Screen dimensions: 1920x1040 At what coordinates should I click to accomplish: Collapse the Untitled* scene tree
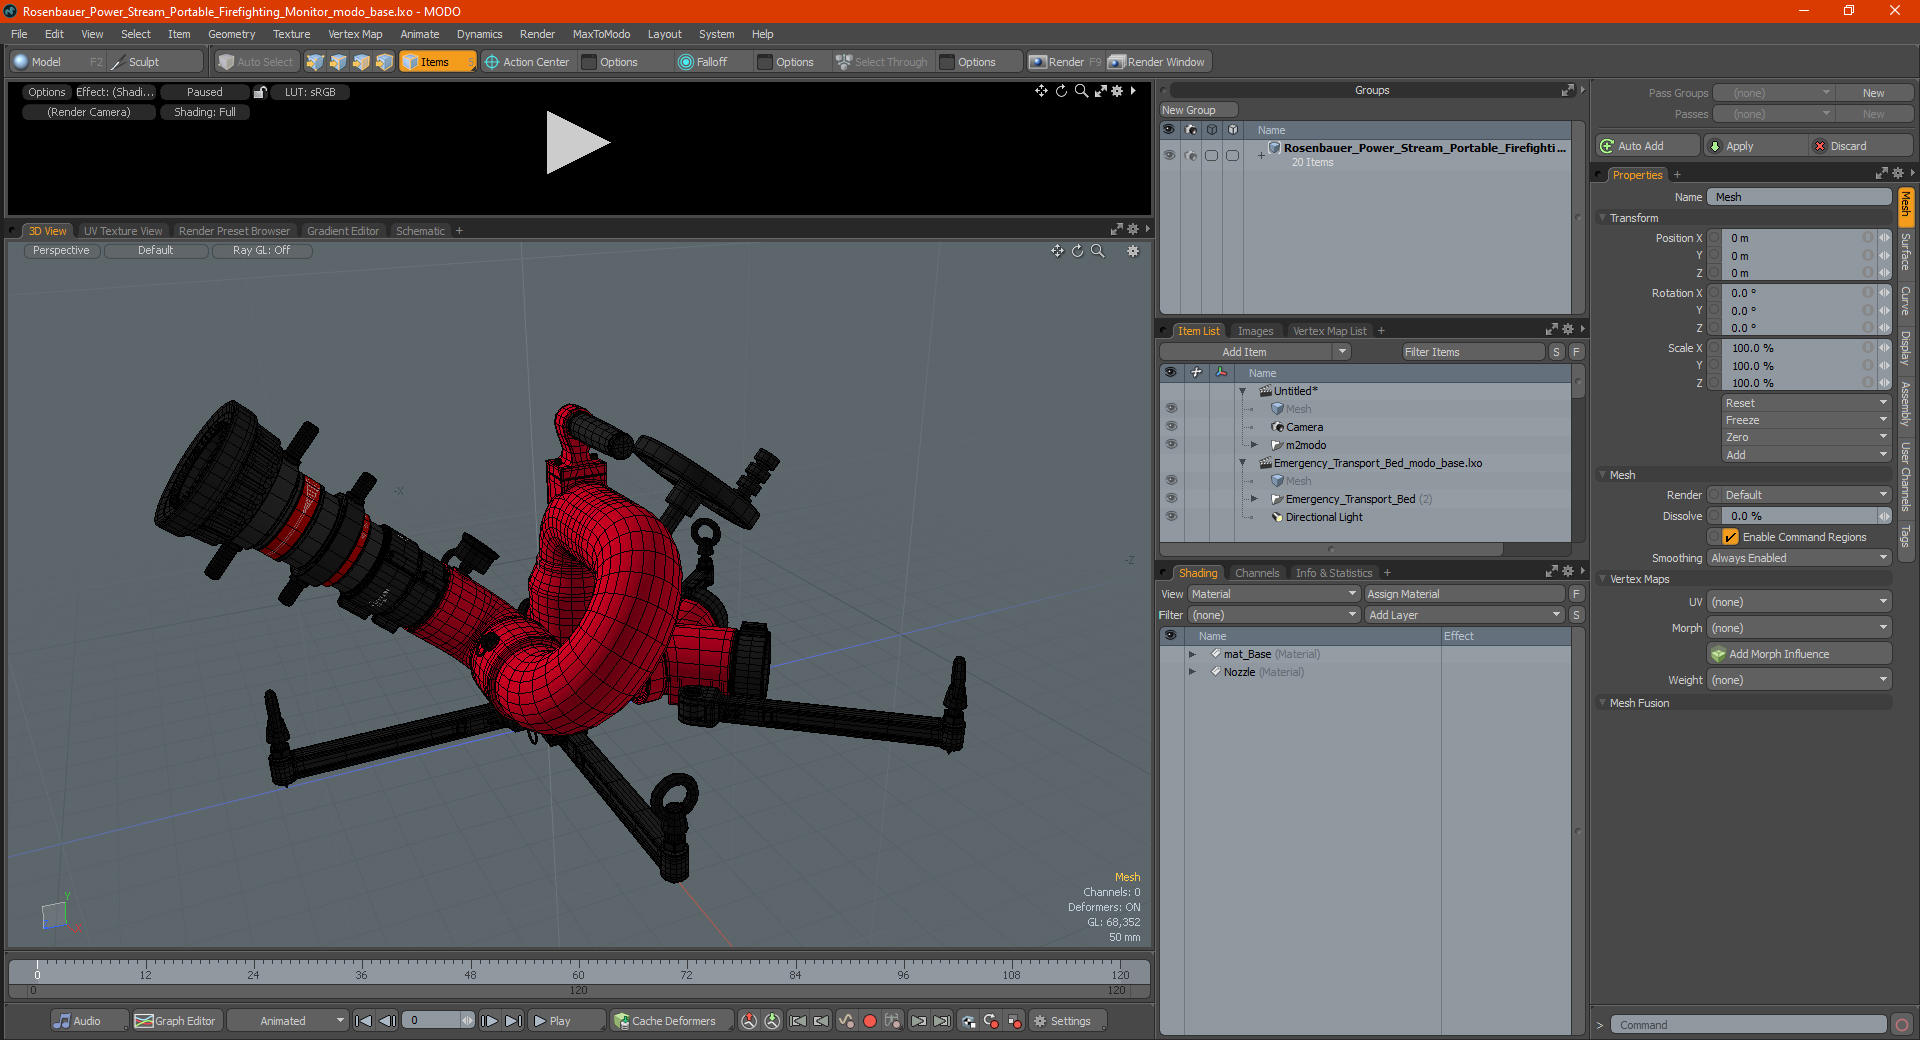pos(1243,391)
